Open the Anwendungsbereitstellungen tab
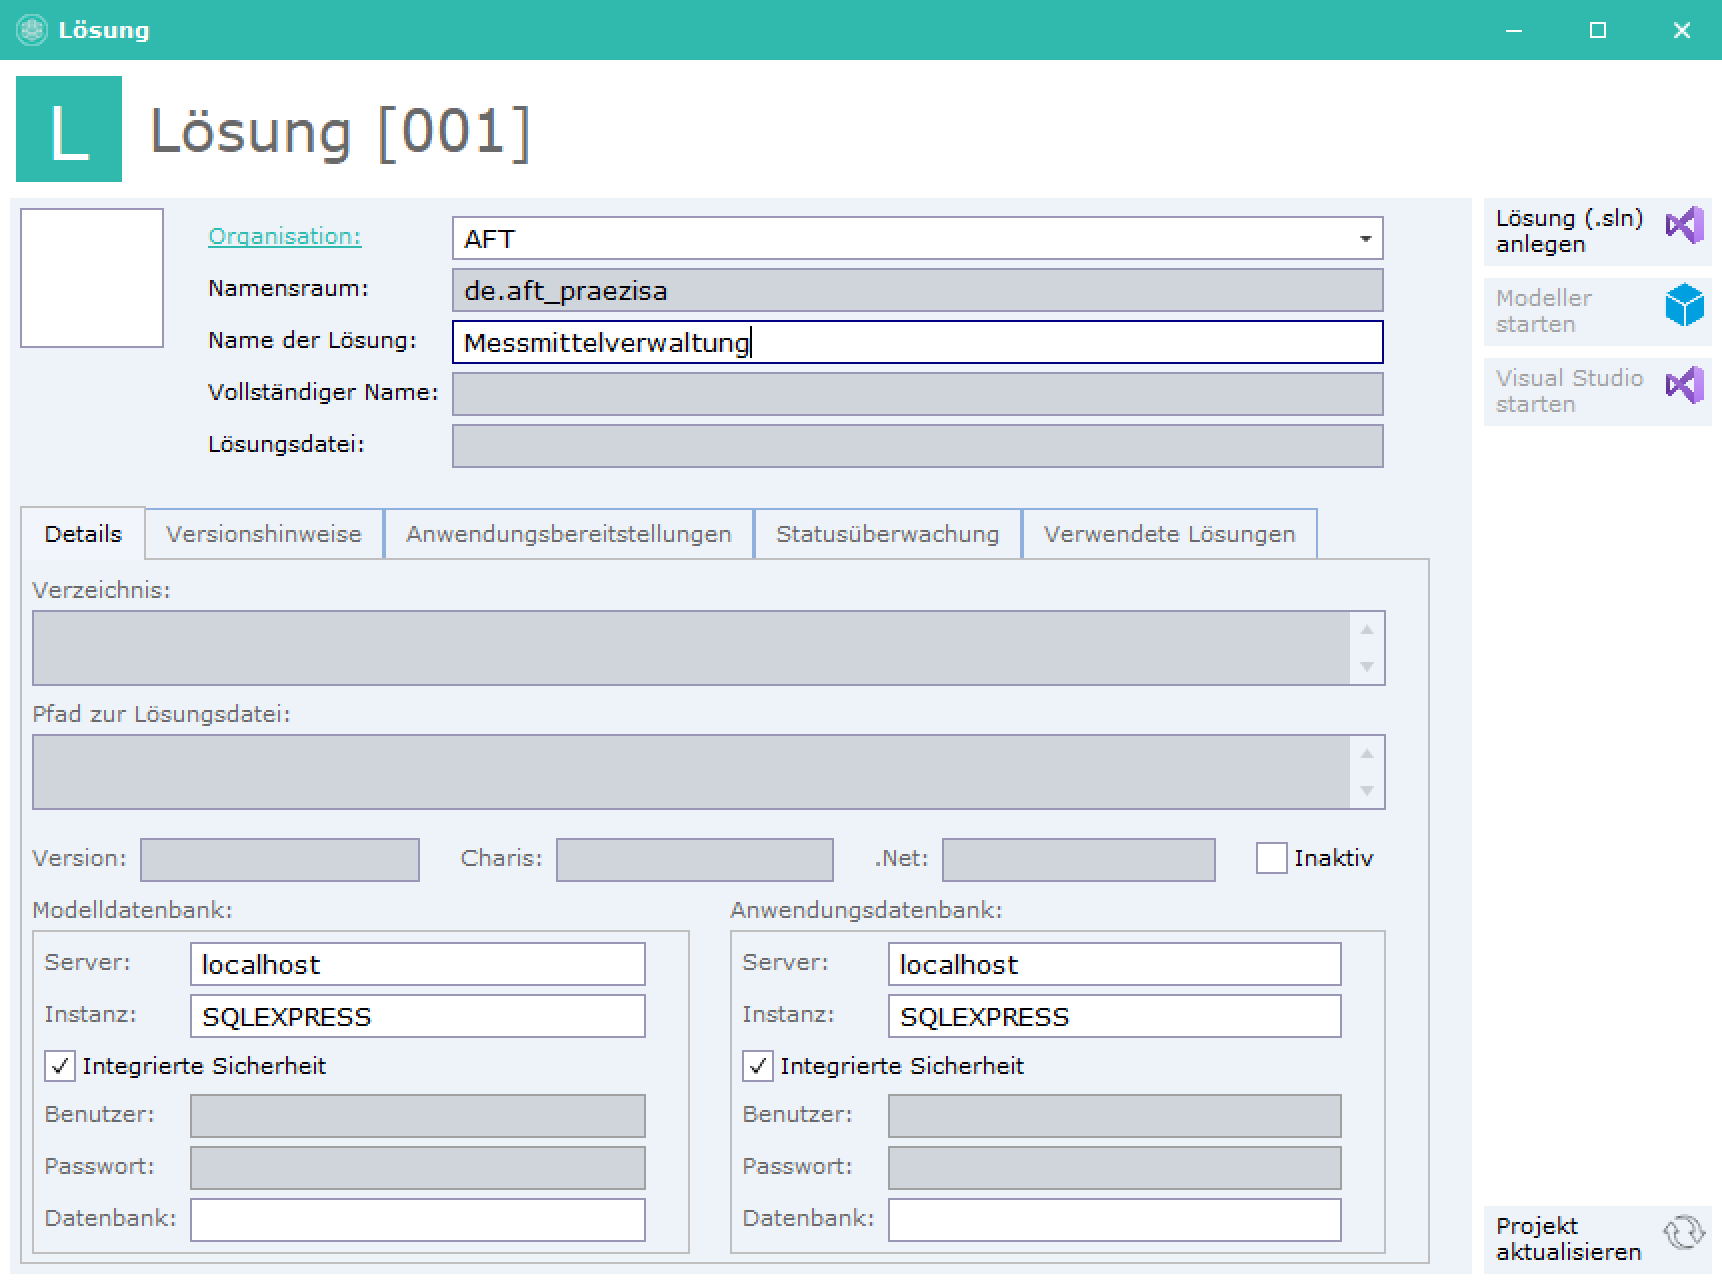The width and height of the screenshot is (1722, 1284). pyautogui.click(x=569, y=534)
